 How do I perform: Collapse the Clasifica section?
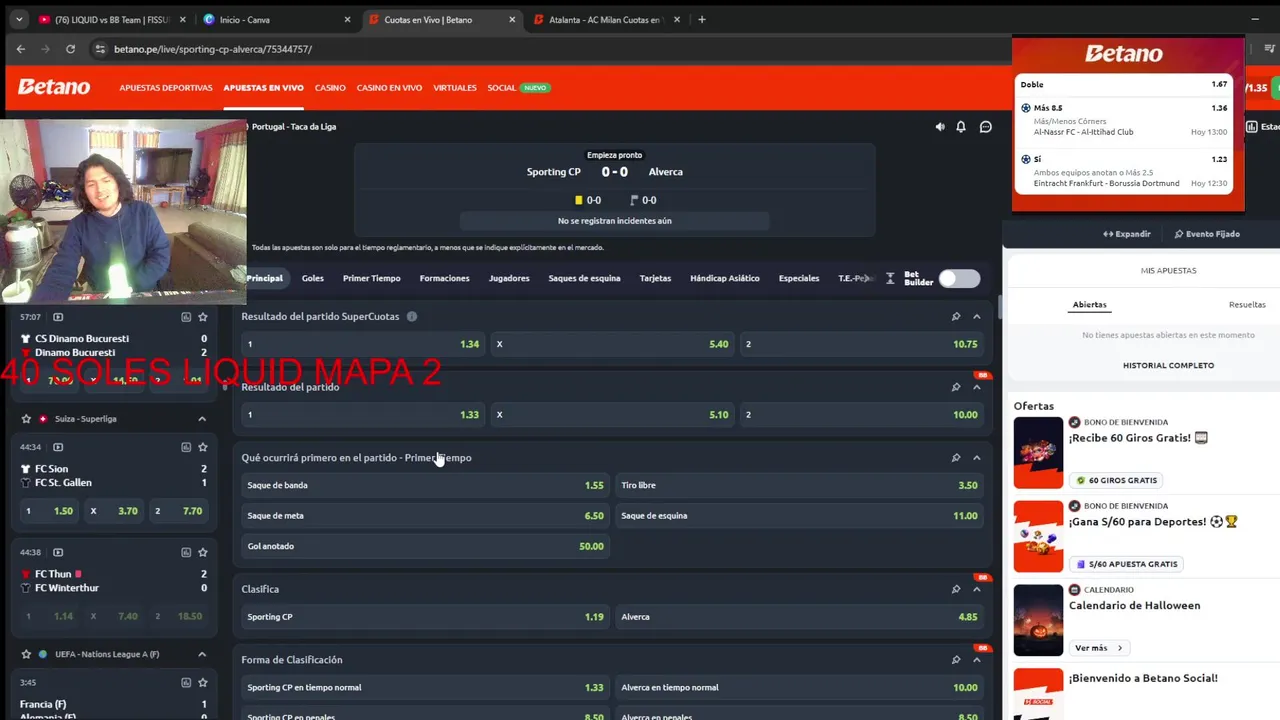[x=977, y=589]
